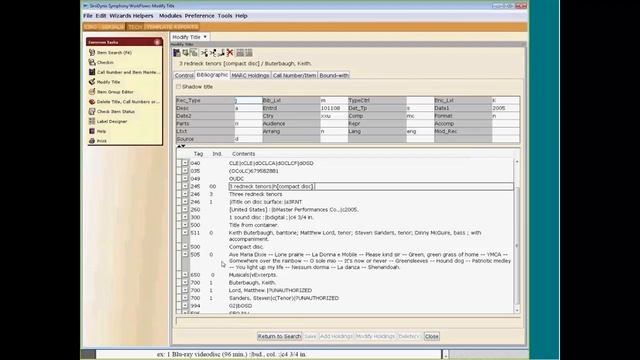Switch to the Bound-with tab
Viewport: 640px width, 360px height.
click(334, 76)
